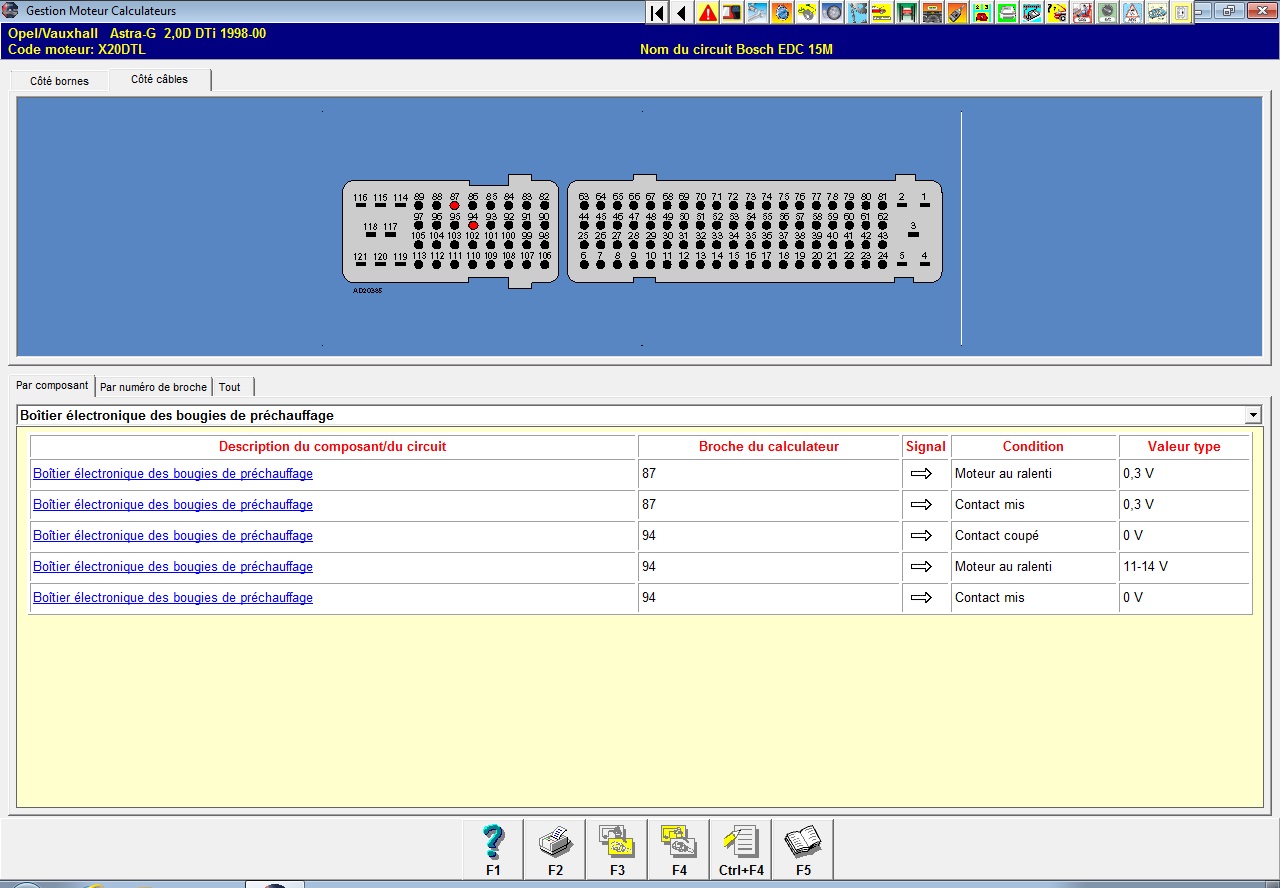Select the Côté câbles tab

click(159, 79)
